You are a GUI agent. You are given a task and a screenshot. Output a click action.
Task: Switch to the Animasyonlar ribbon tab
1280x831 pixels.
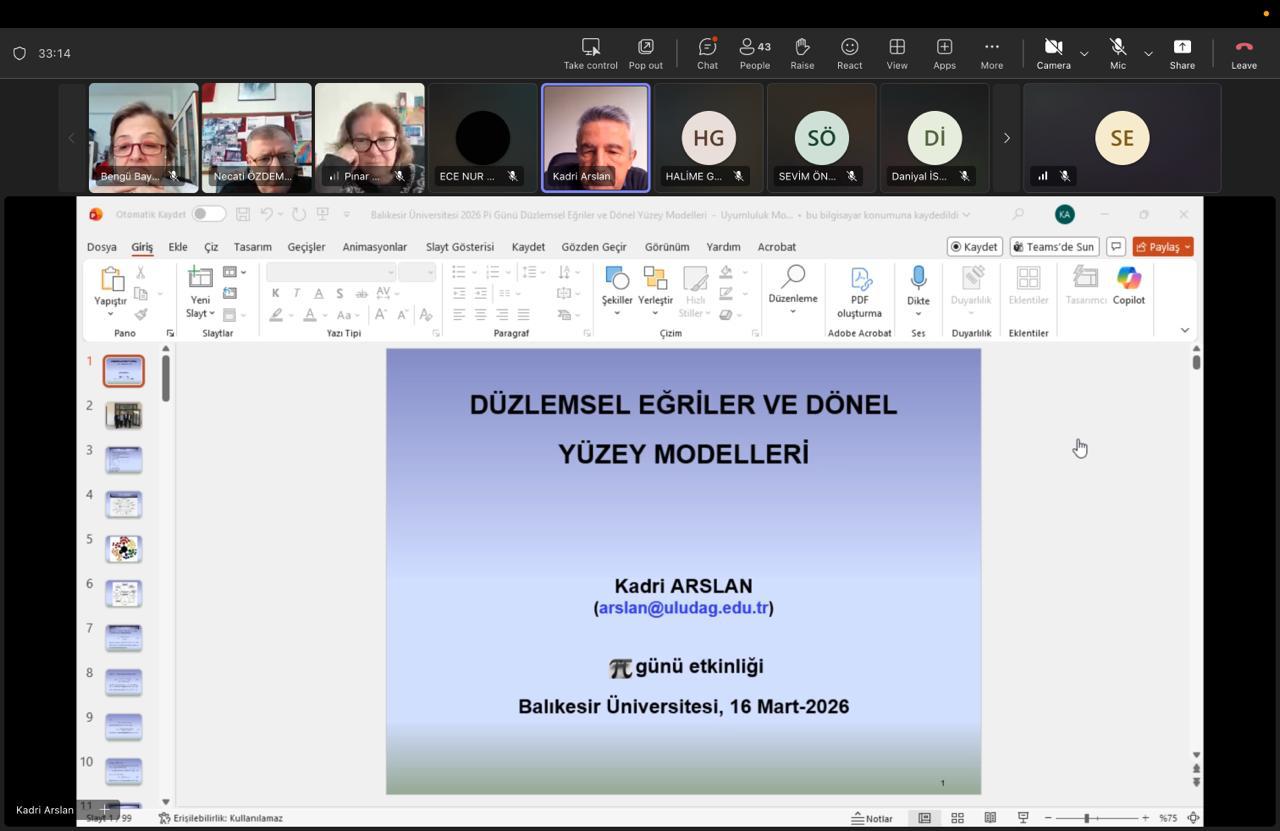(x=375, y=247)
